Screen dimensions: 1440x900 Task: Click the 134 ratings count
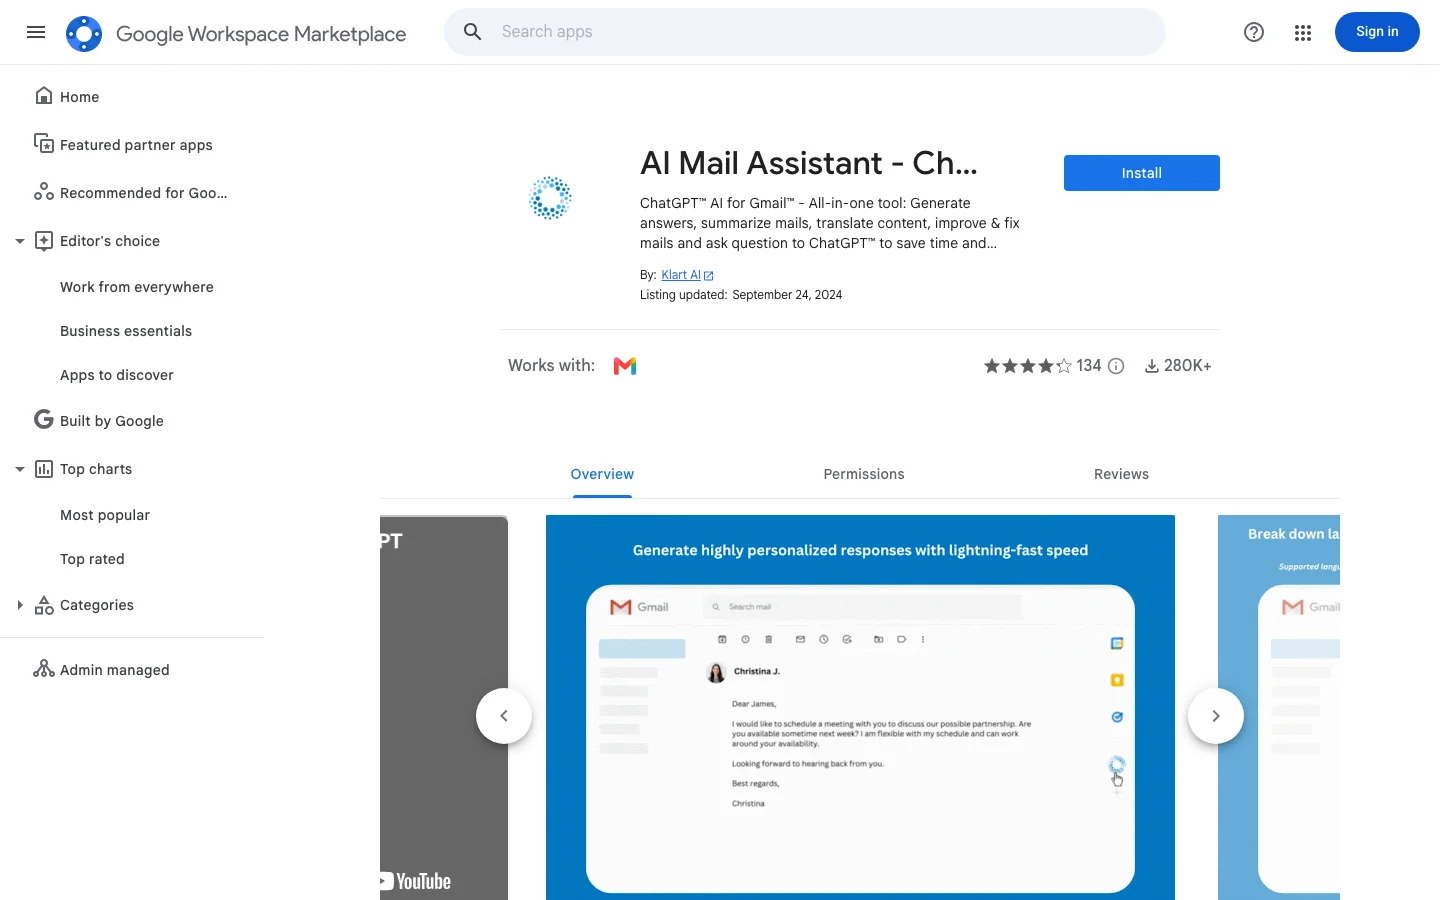pyautogui.click(x=1089, y=366)
